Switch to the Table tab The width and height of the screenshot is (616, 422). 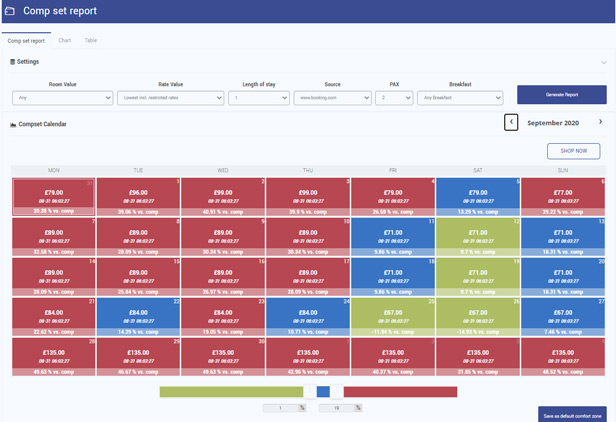pyautogui.click(x=91, y=41)
